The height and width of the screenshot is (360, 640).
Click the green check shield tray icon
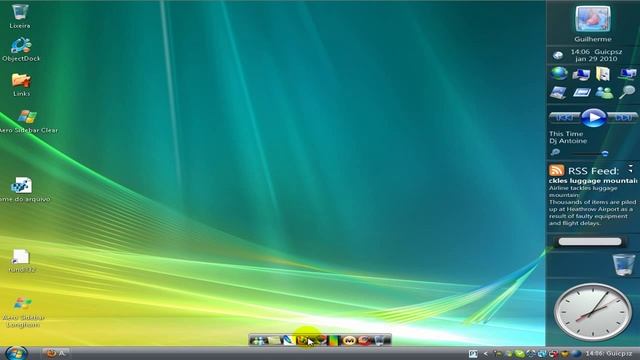(520, 354)
